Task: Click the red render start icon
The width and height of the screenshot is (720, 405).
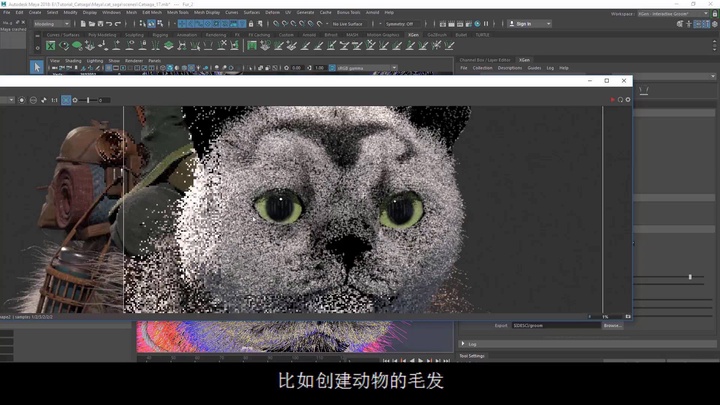Action: (x=611, y=100)
